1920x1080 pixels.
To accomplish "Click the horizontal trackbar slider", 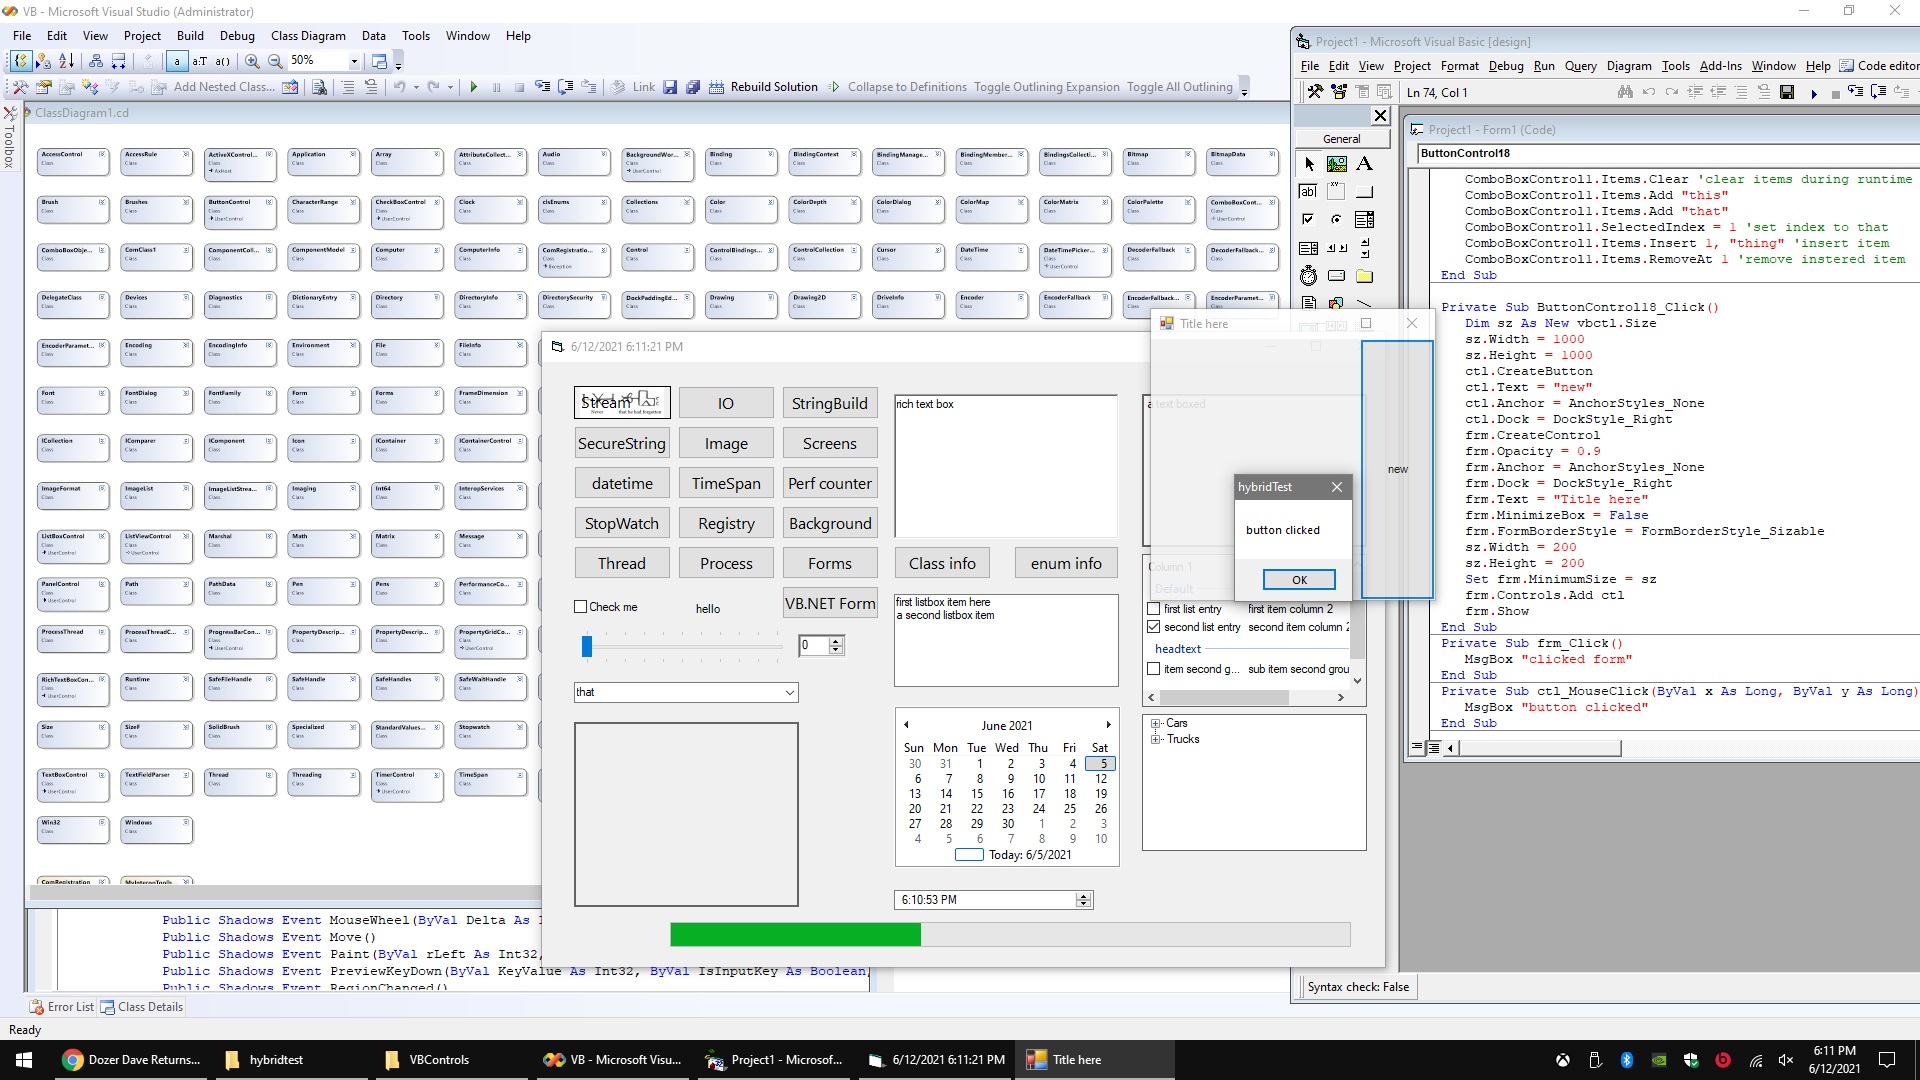I will coord(588,646).
